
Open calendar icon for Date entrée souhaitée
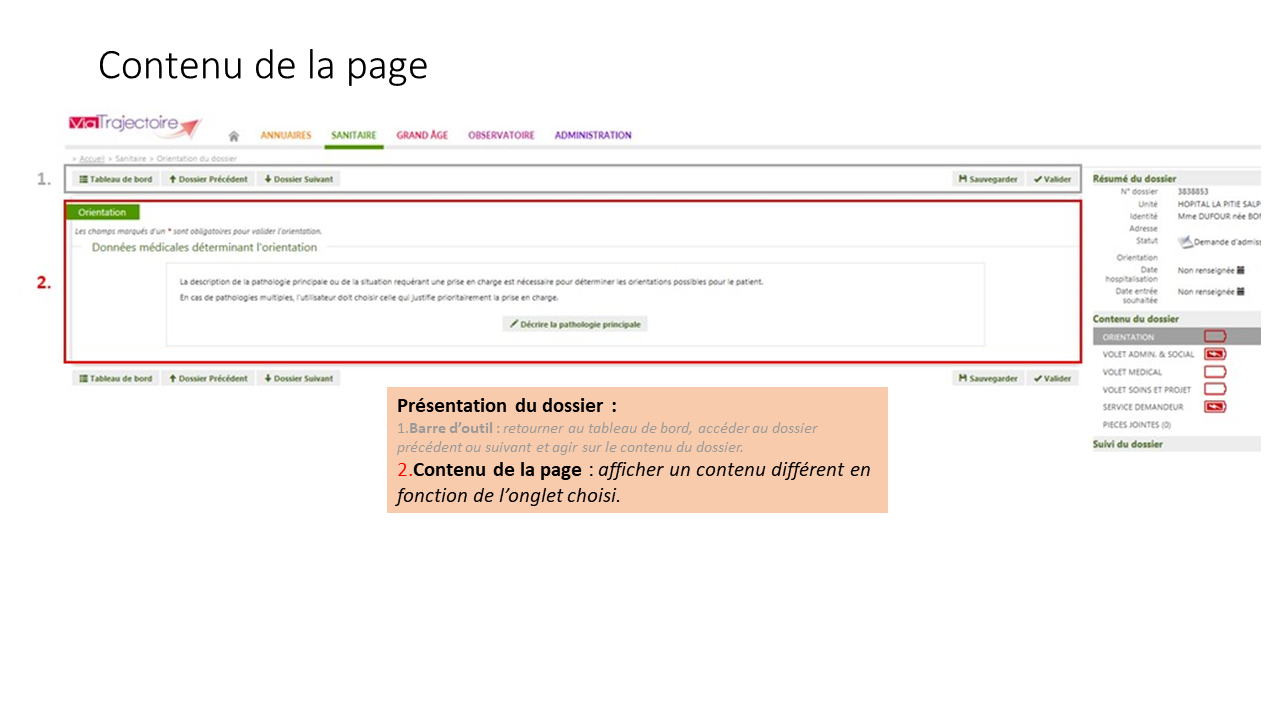(1241, 292)
